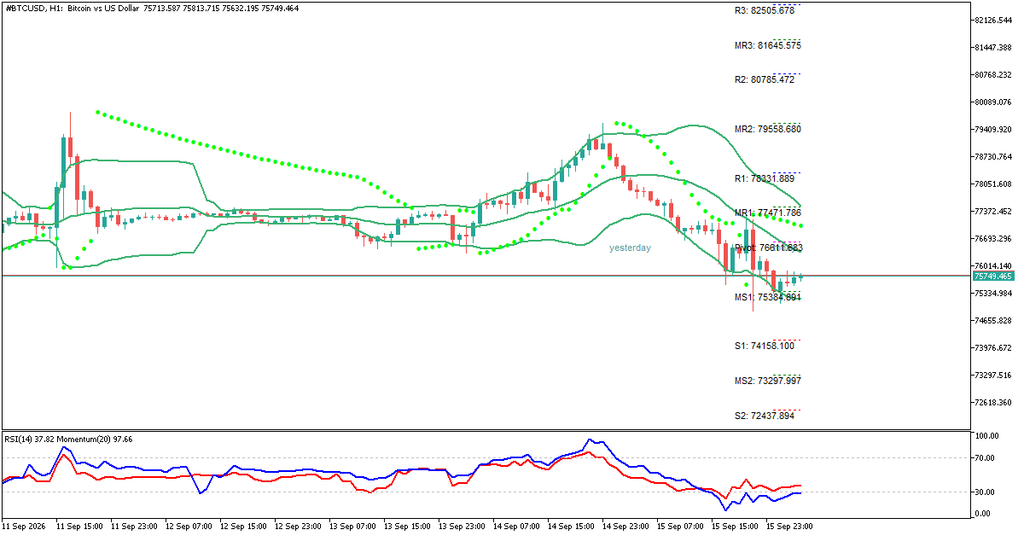The height and width of the screenshot is (536, 1024).
Task: Click the RSI scale value 70.00
Action: (x=986, y=458)
